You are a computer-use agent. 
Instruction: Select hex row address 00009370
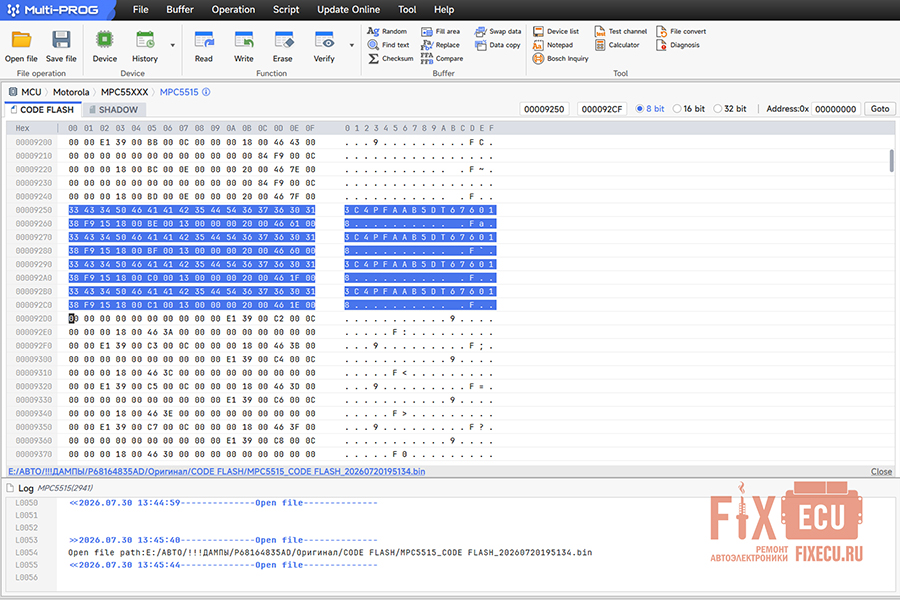point(34,454)
